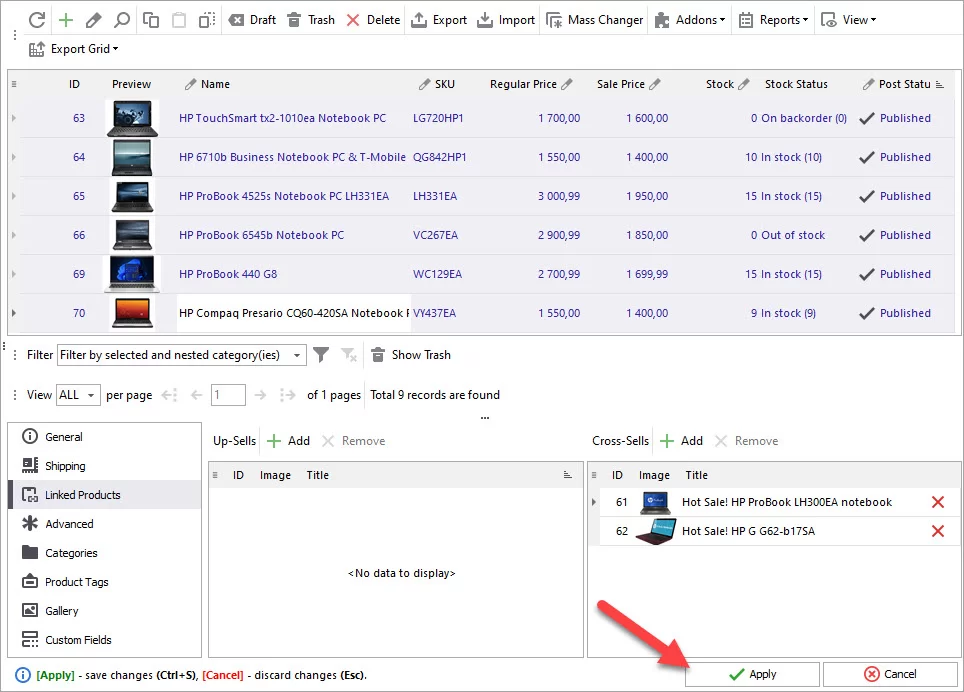This screenshot has height=692, width=964.
Task: Click the pencil Edit product icon
Action: coord(94,20)
